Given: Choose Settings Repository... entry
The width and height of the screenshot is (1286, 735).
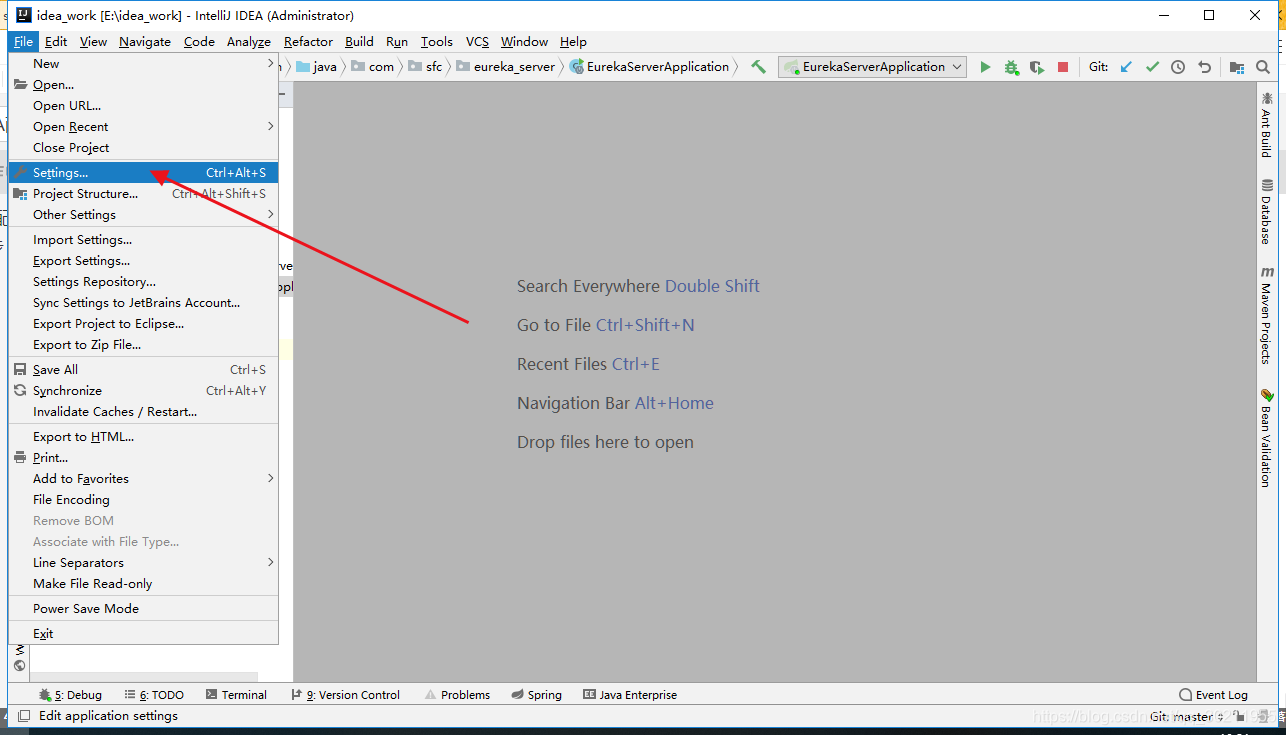Looking at the screenshot, I should point(144,282).
